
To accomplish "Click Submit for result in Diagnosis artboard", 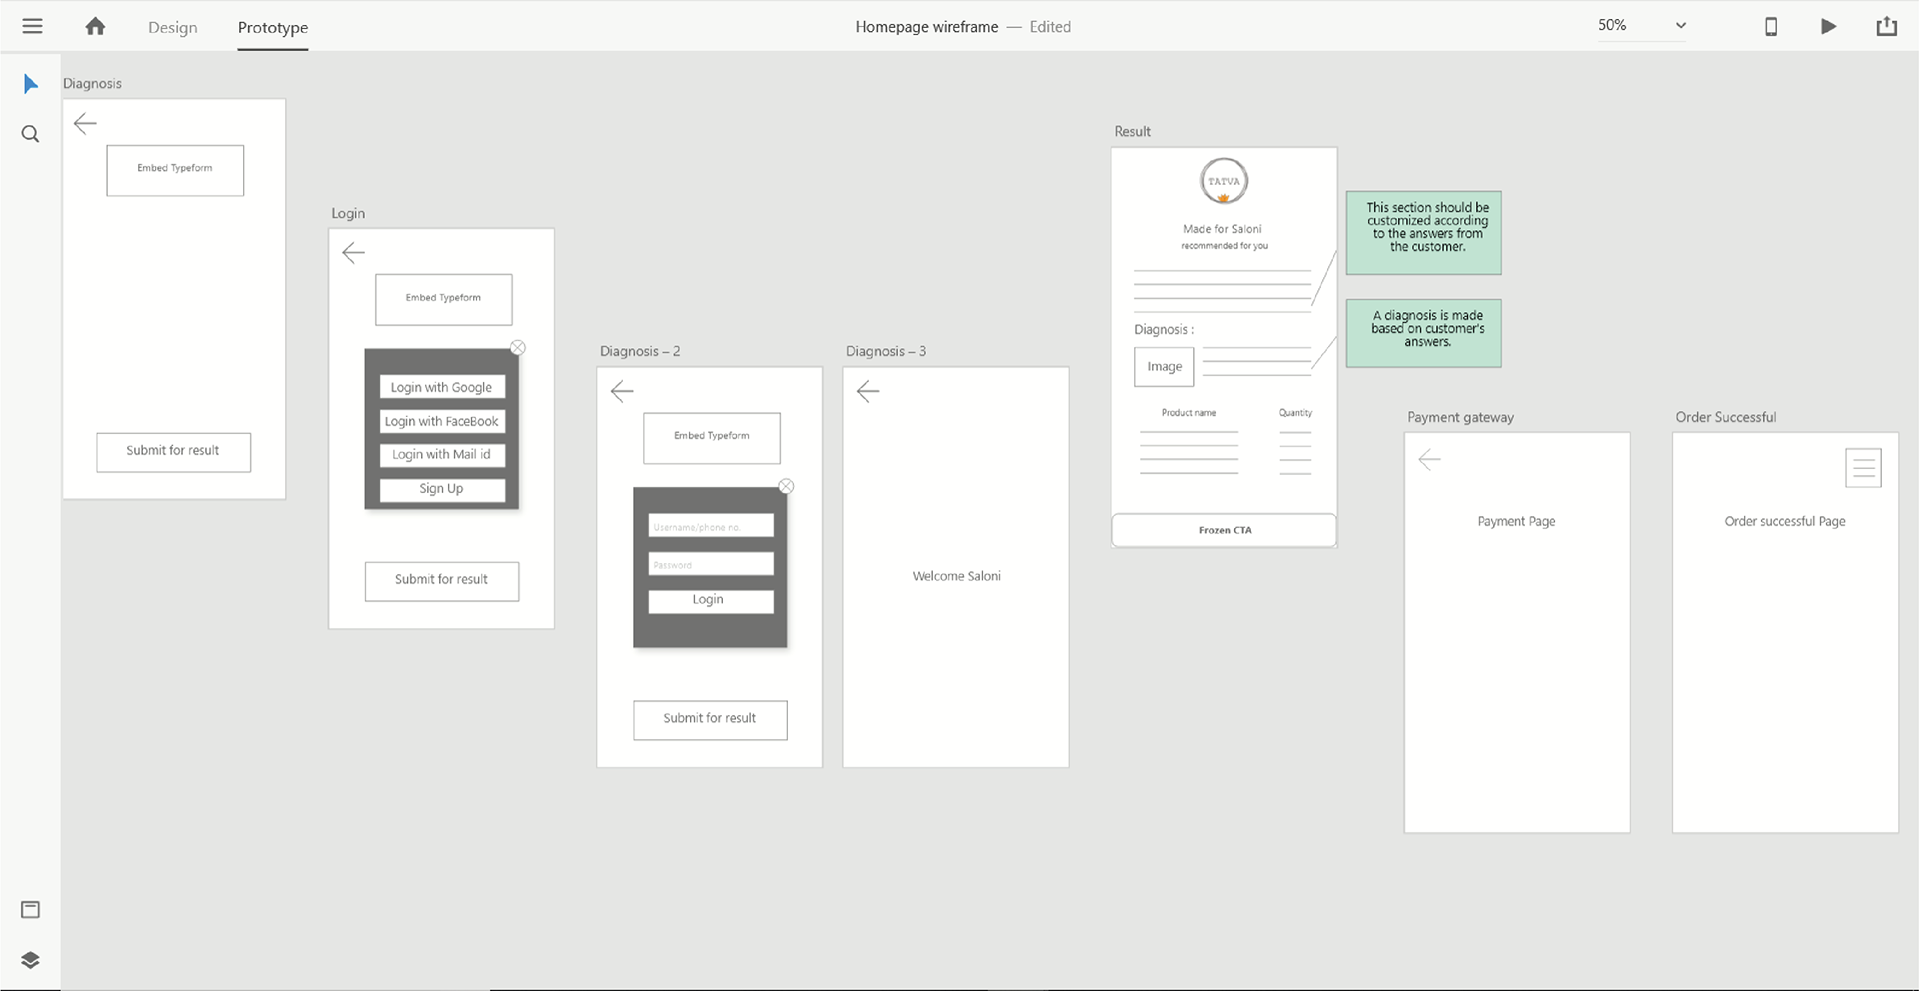I will [173, 452].
